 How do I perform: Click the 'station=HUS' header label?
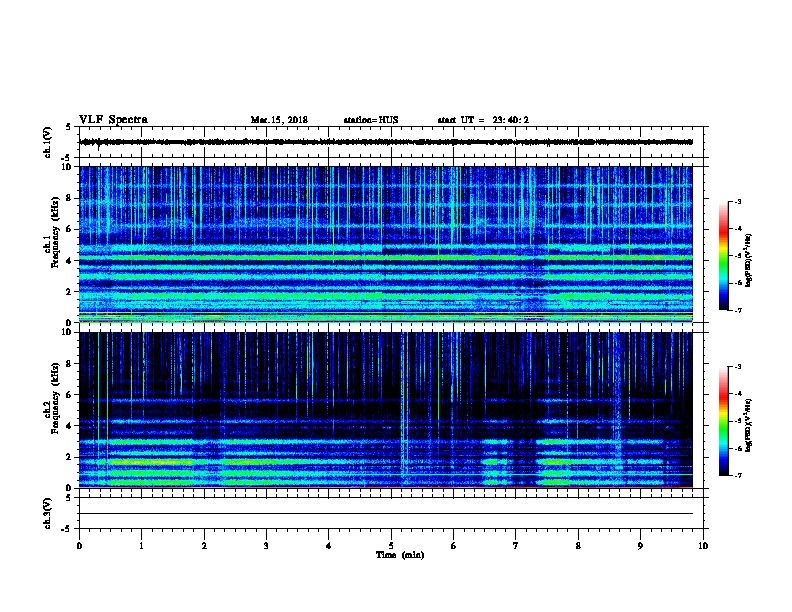click(x=371, y=120)
